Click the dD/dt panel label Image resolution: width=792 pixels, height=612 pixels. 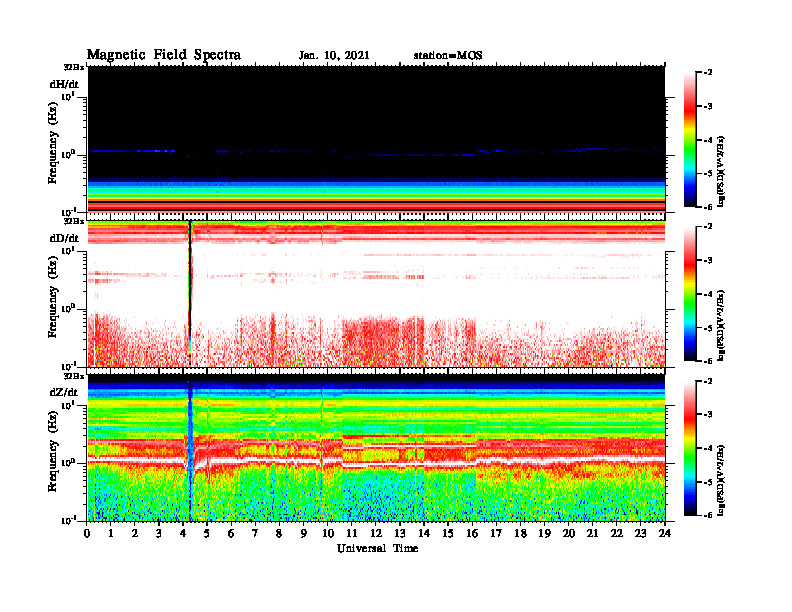click(64, 238)
